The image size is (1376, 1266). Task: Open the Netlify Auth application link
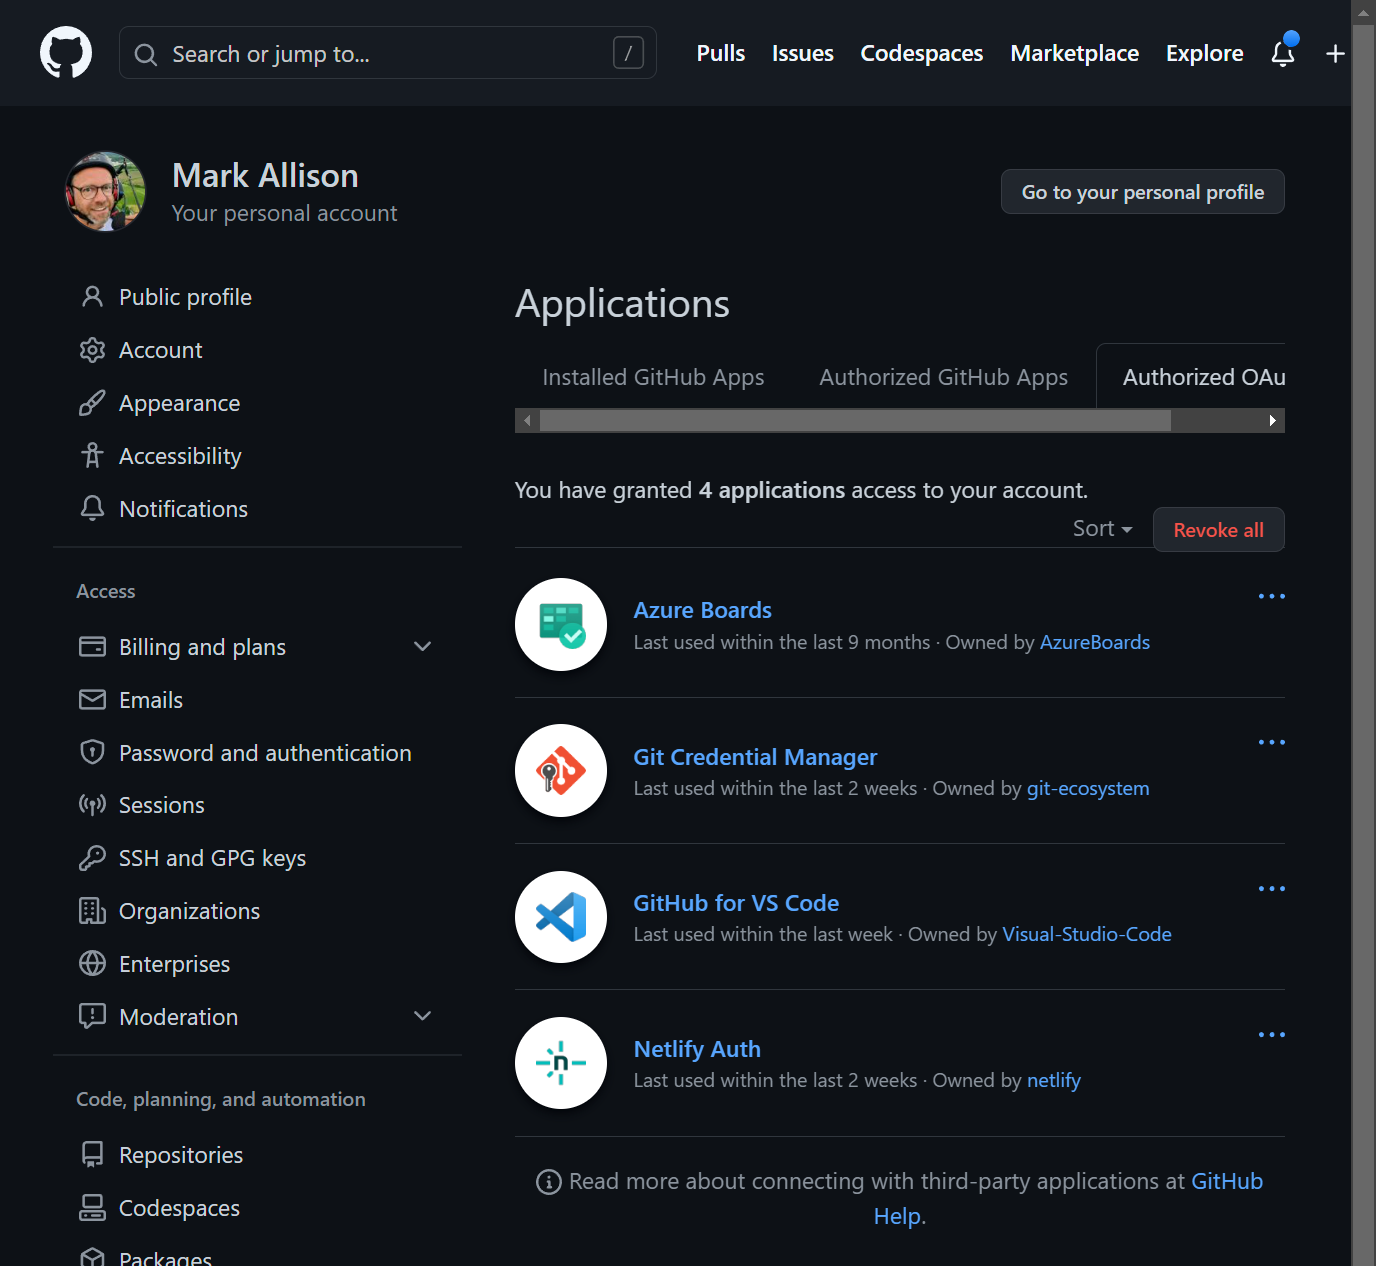tap(697, 1049)
